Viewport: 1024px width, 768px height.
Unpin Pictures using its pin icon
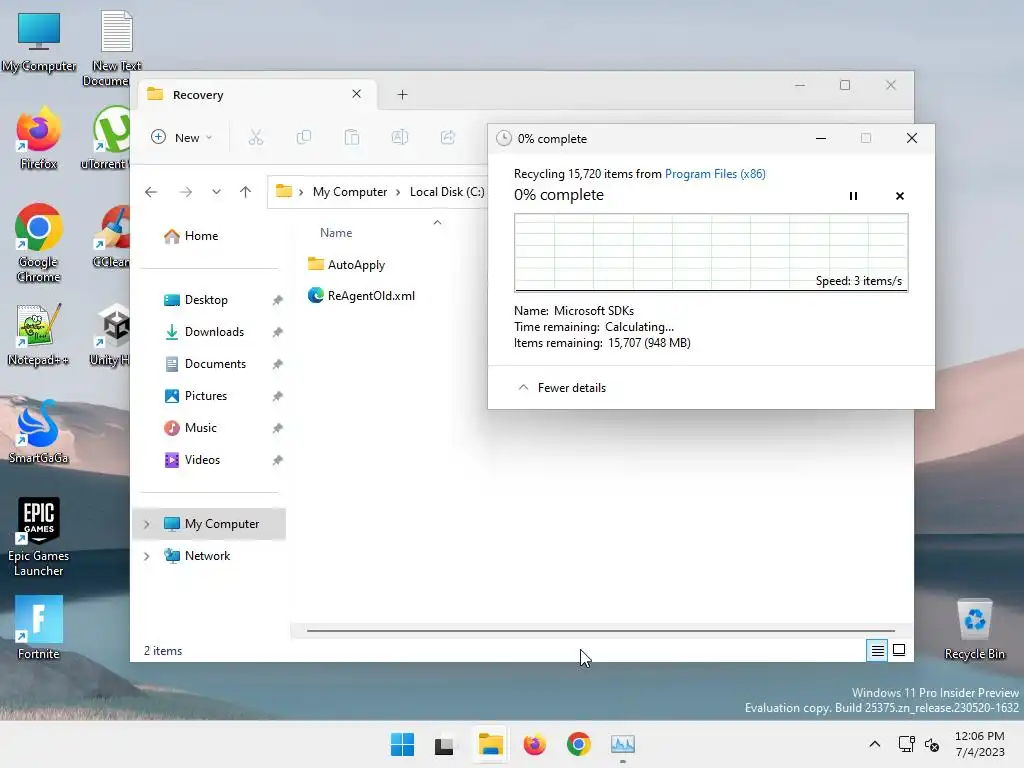(x=278, y=396)
